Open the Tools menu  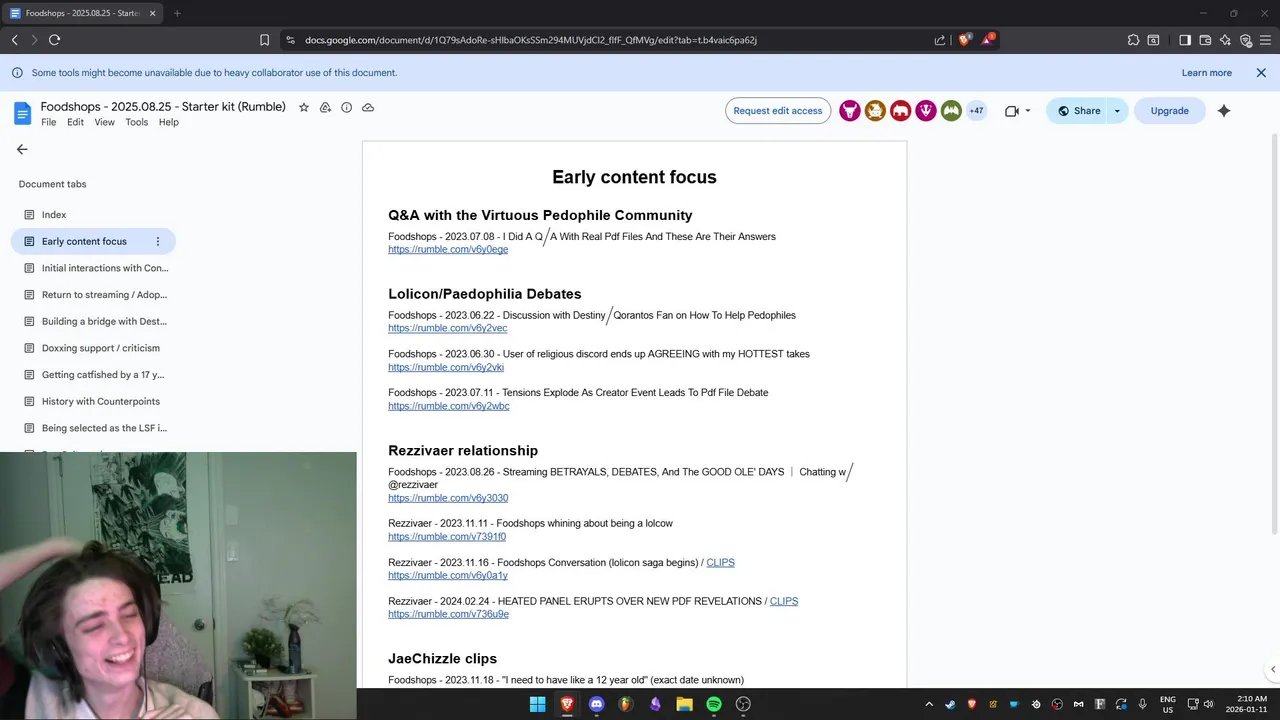(137, 122)
